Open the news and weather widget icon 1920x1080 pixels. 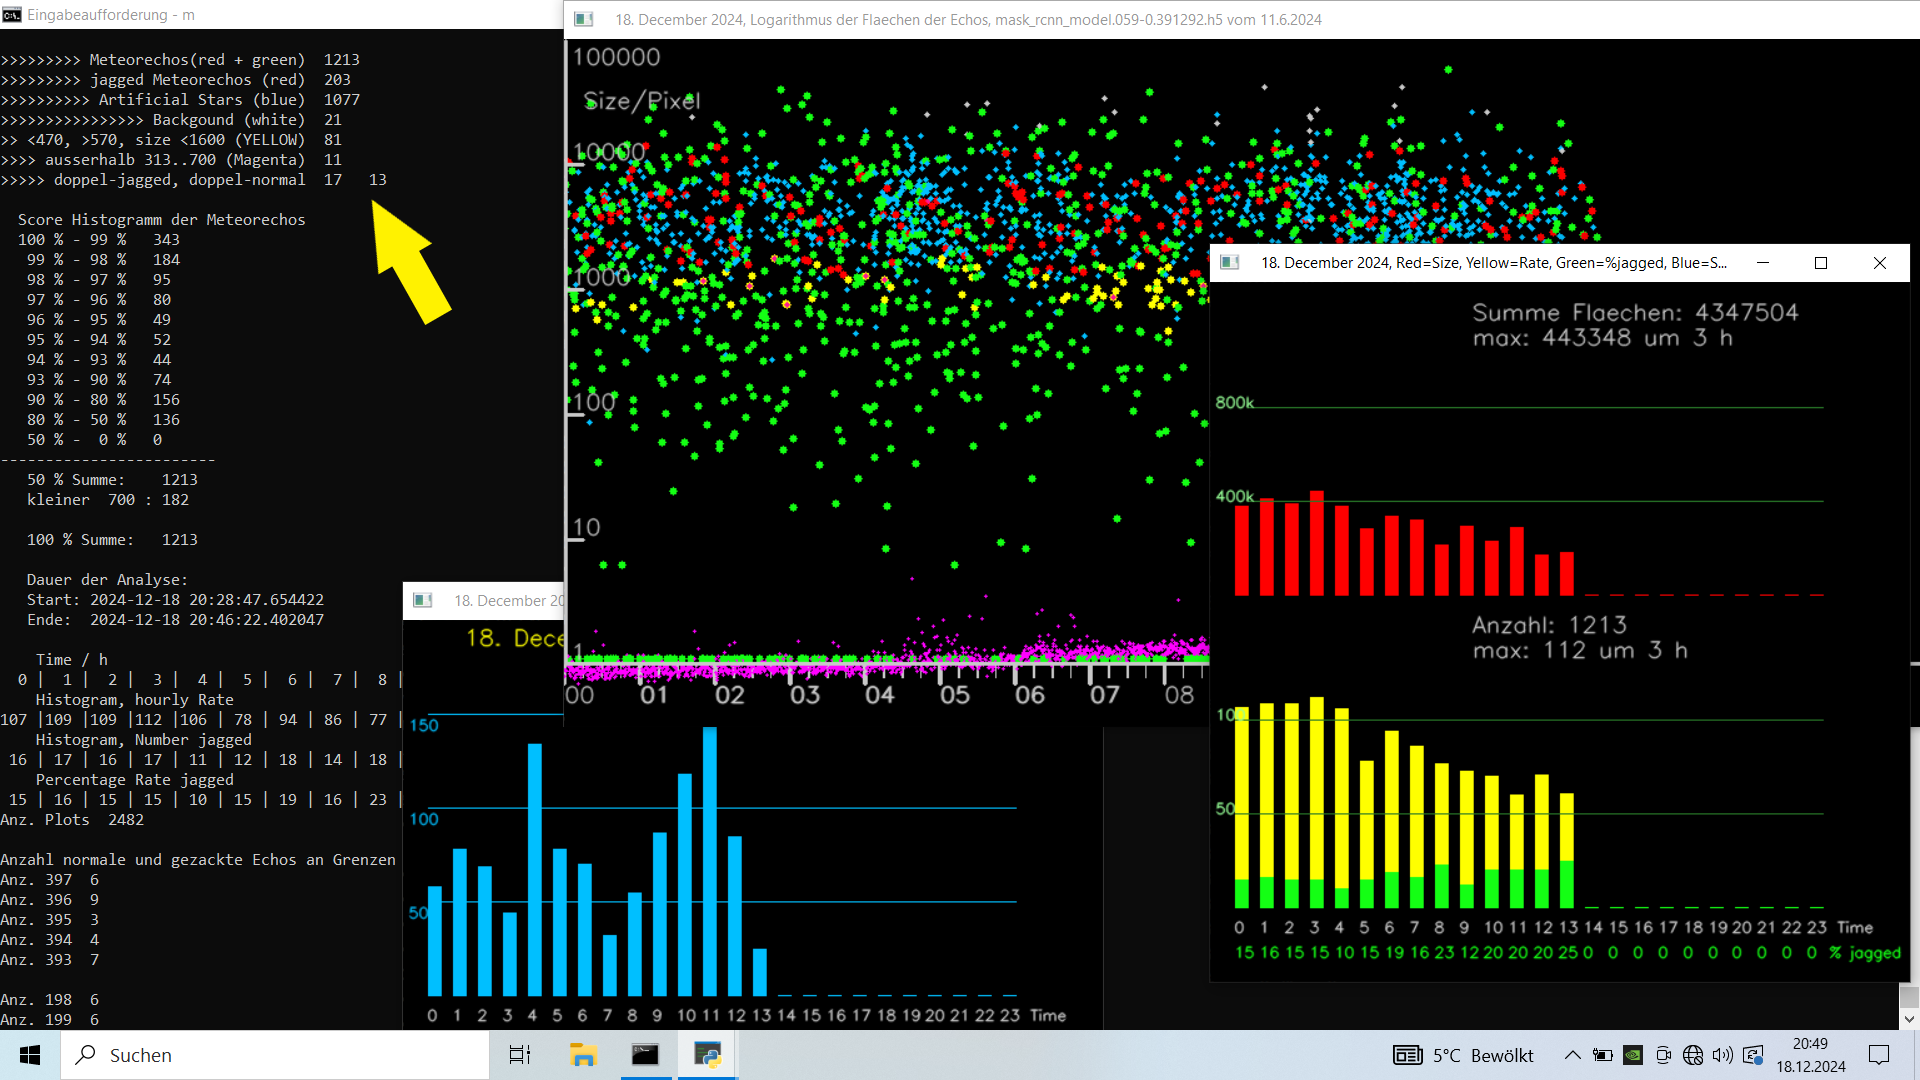pos(1408,1055)
